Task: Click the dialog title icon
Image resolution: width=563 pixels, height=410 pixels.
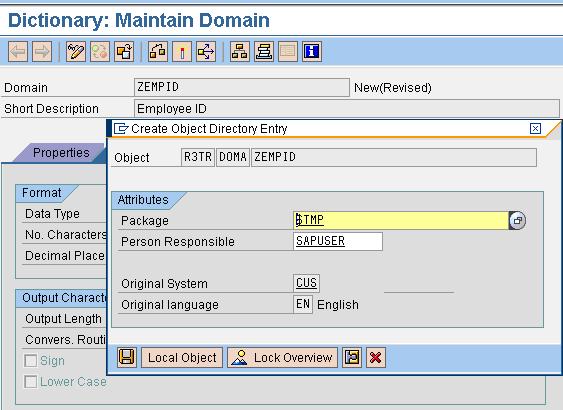Action: [121, 129]
